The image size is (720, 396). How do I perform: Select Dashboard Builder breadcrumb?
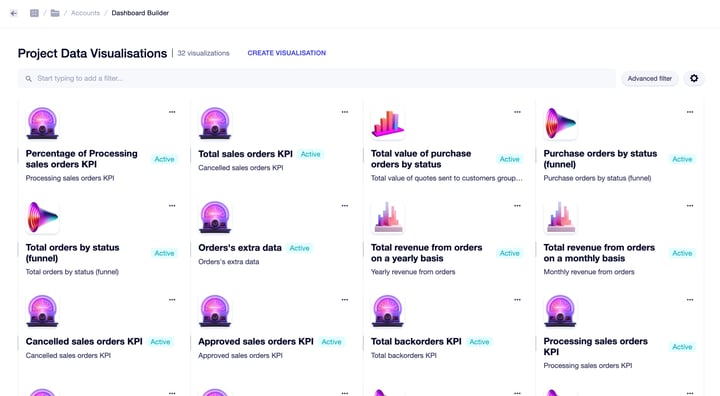(x=140, y=13)
